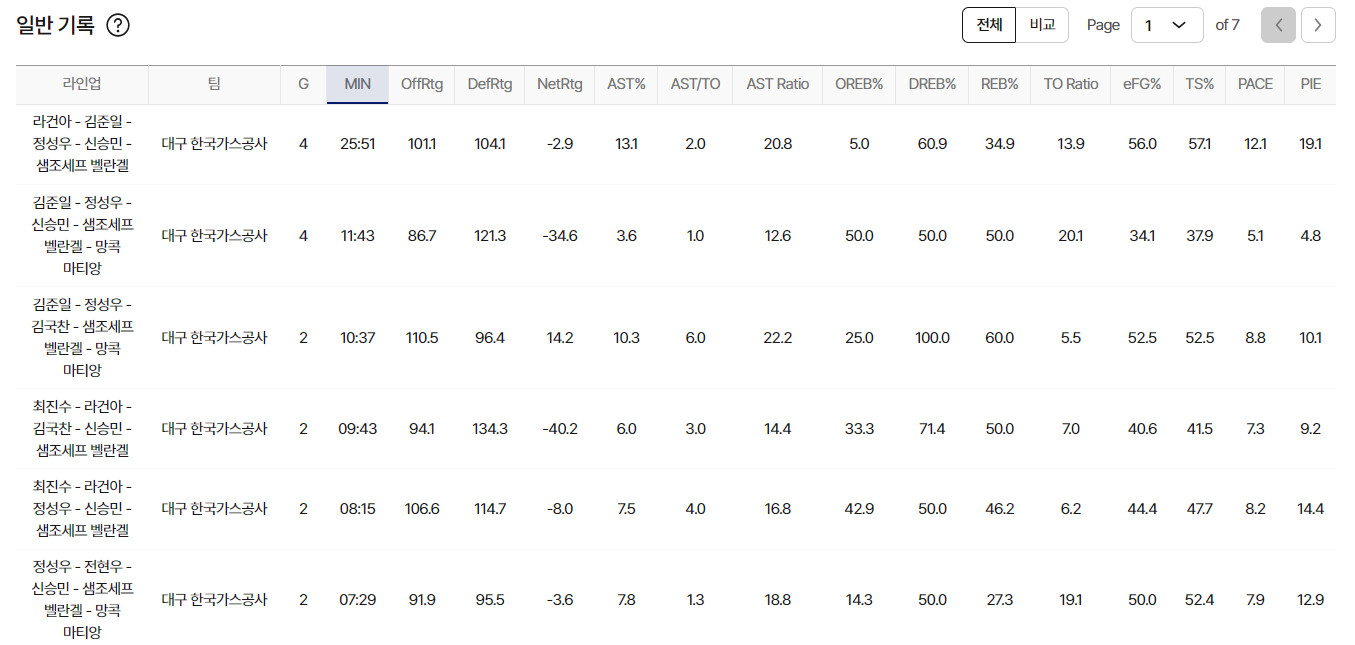Open the page number dropdown
Viewport: 1355px width, 645px height.
coord(1167,25)
